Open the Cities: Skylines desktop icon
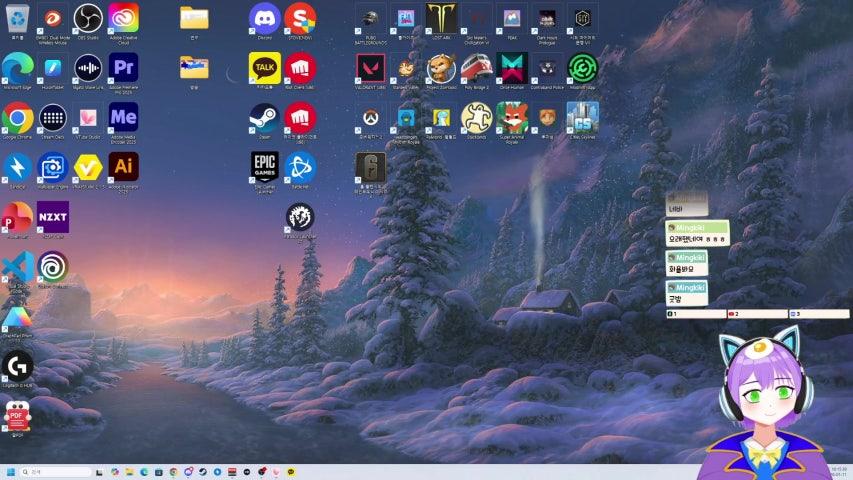 (x=582, y=118)
